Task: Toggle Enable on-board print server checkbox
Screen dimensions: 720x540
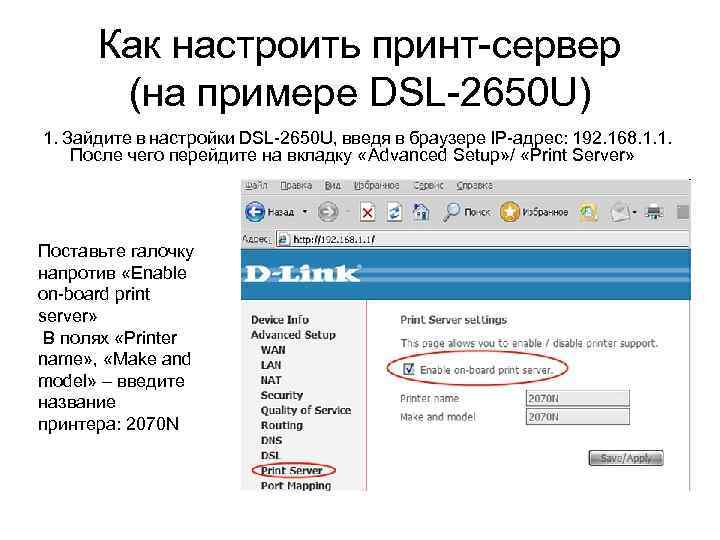Action: pyautogui.click(x=408, y=369)
